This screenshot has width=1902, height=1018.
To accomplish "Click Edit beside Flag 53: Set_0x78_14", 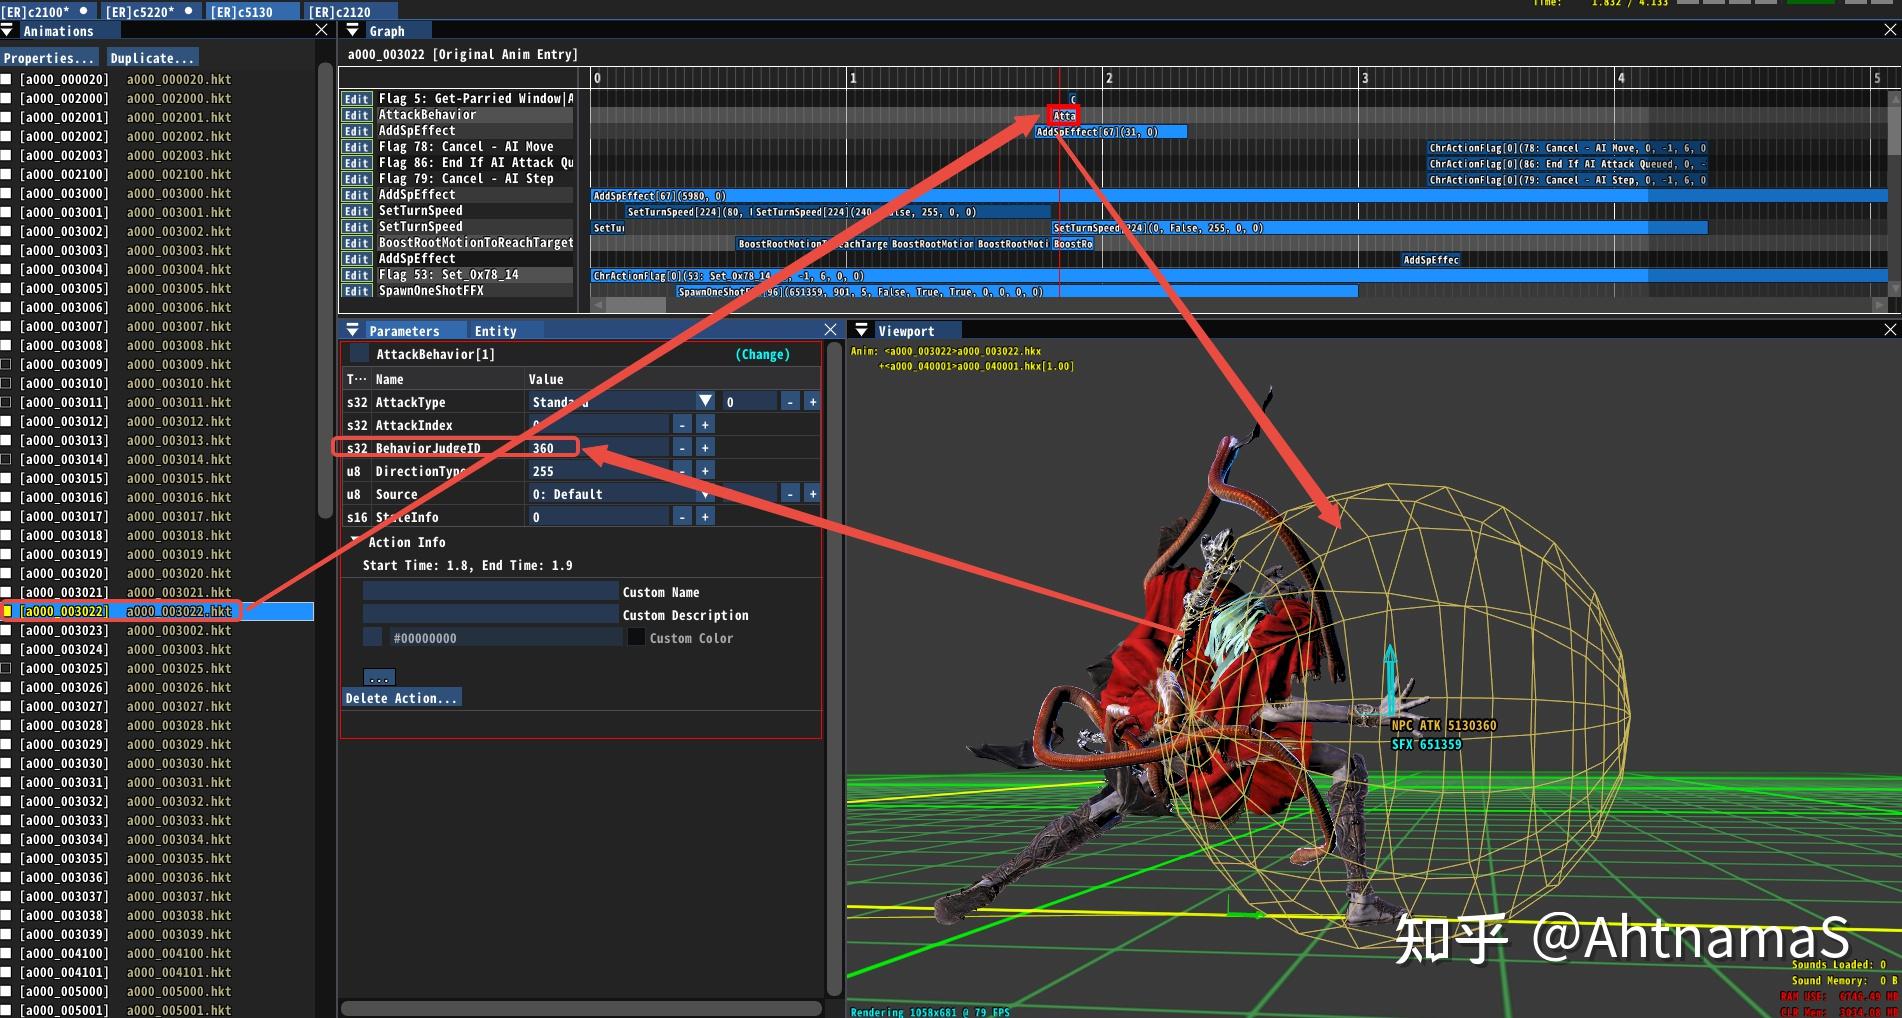I will point(356,274).
